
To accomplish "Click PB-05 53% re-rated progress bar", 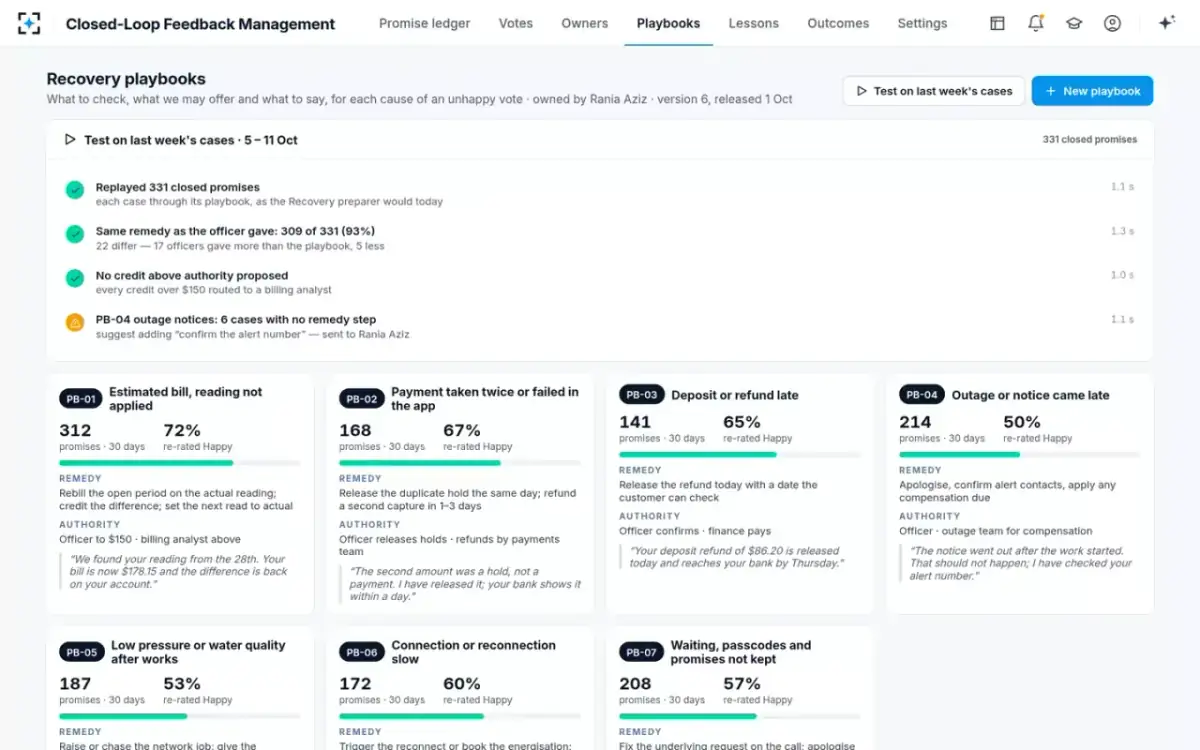I will (180, 716).
